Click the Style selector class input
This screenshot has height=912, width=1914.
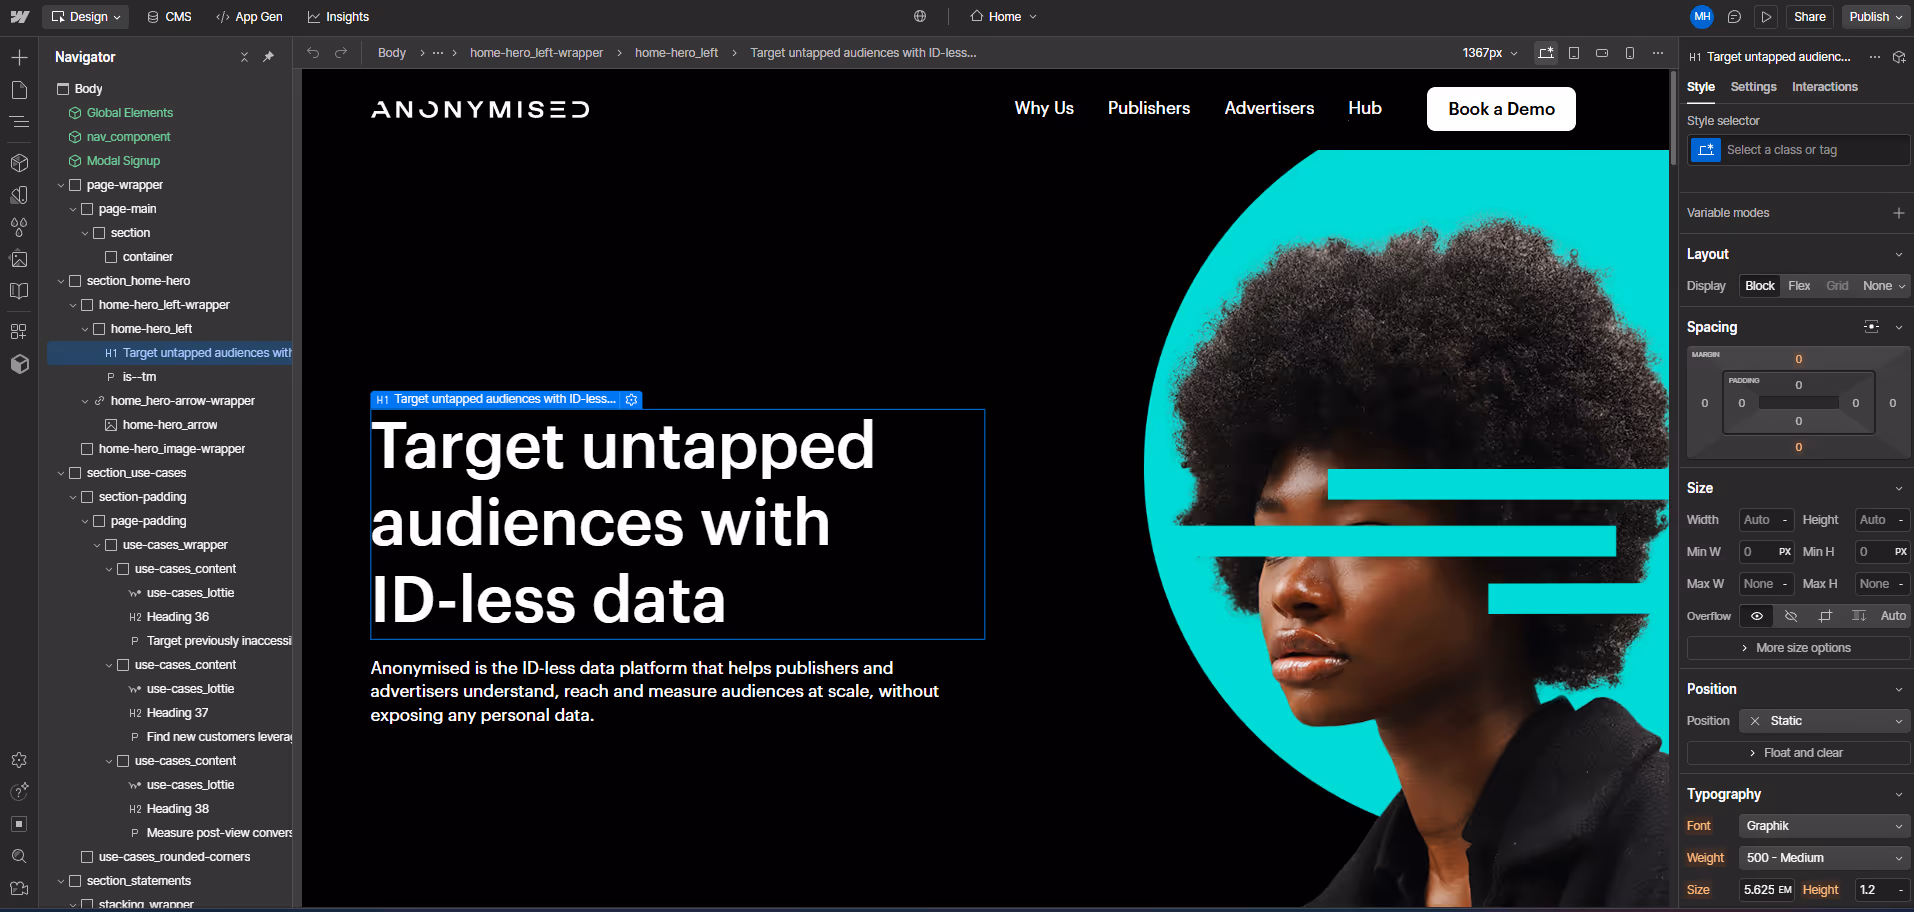coord(1798,150)
